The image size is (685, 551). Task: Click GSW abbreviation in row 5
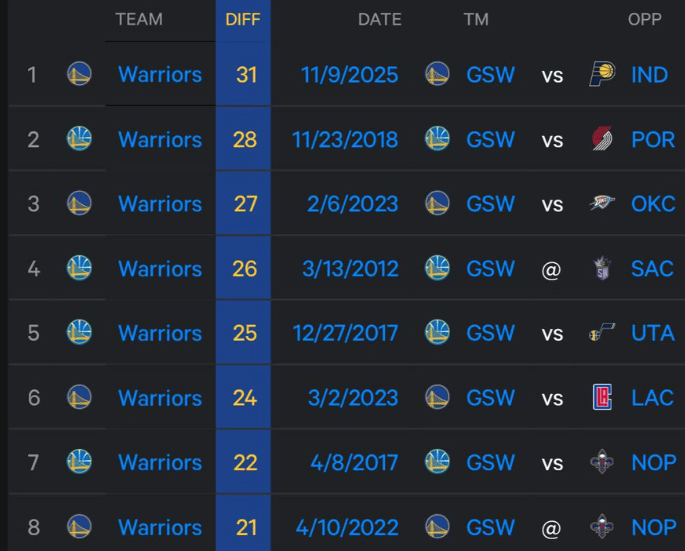pyautogui.click(x=490, y=333)
